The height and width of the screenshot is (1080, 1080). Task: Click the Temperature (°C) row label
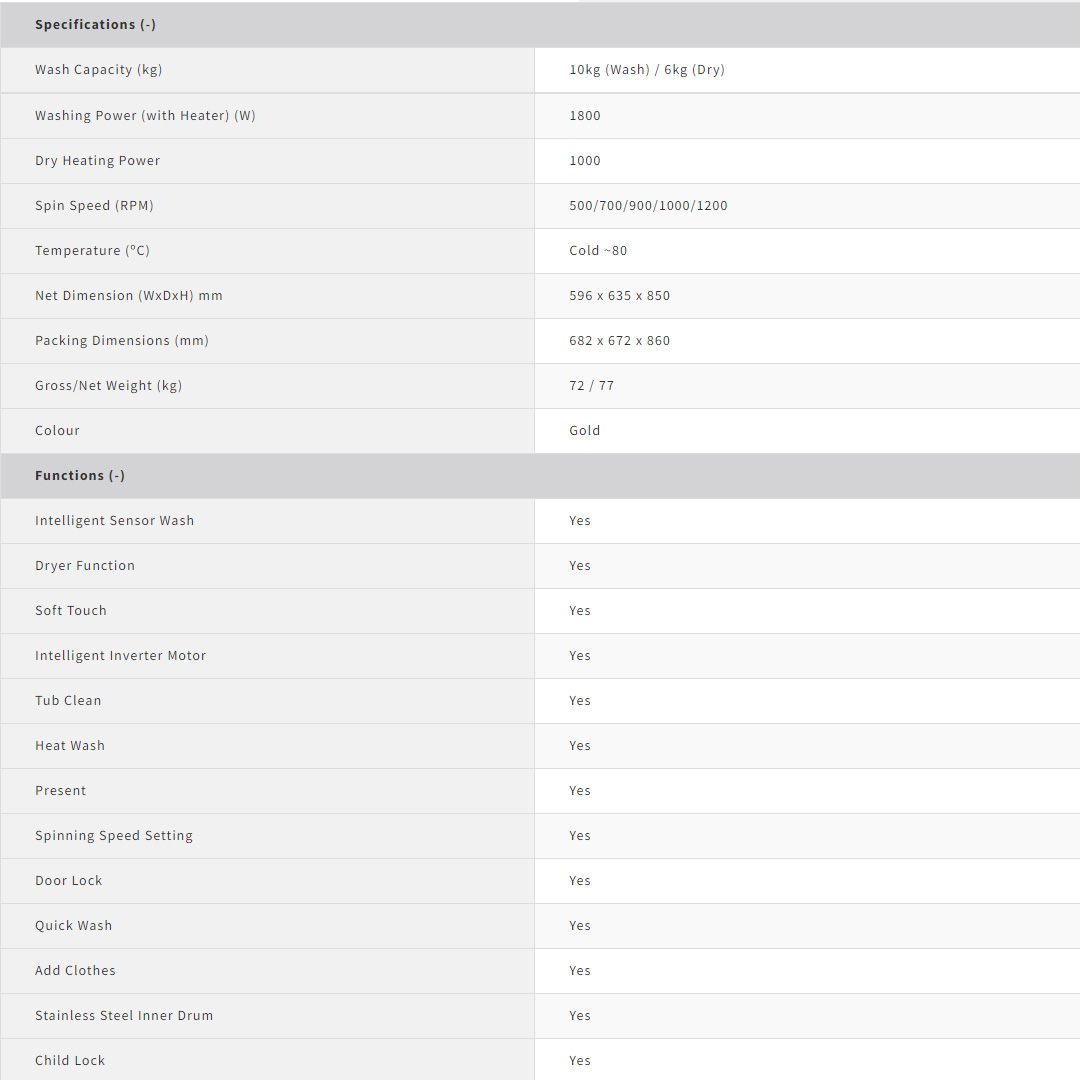click(x=92, y=250)
